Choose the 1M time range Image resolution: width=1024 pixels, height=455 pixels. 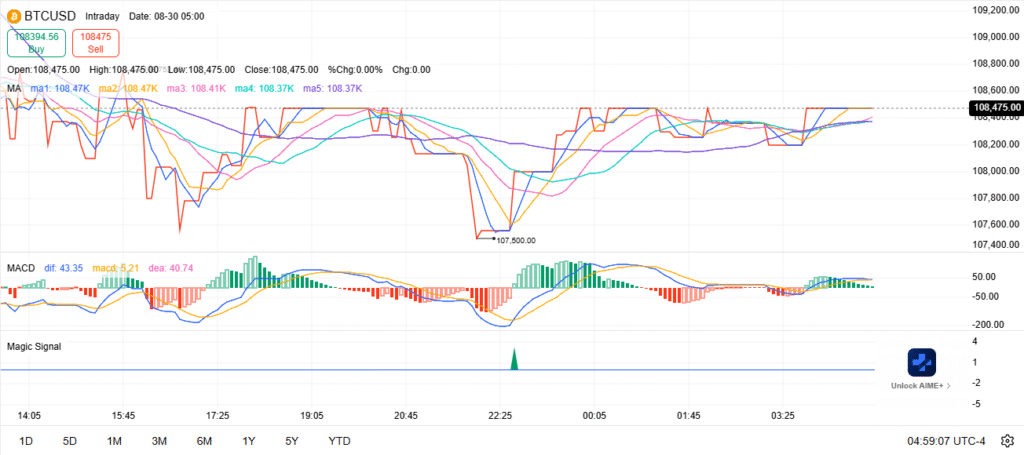point(114,441)
